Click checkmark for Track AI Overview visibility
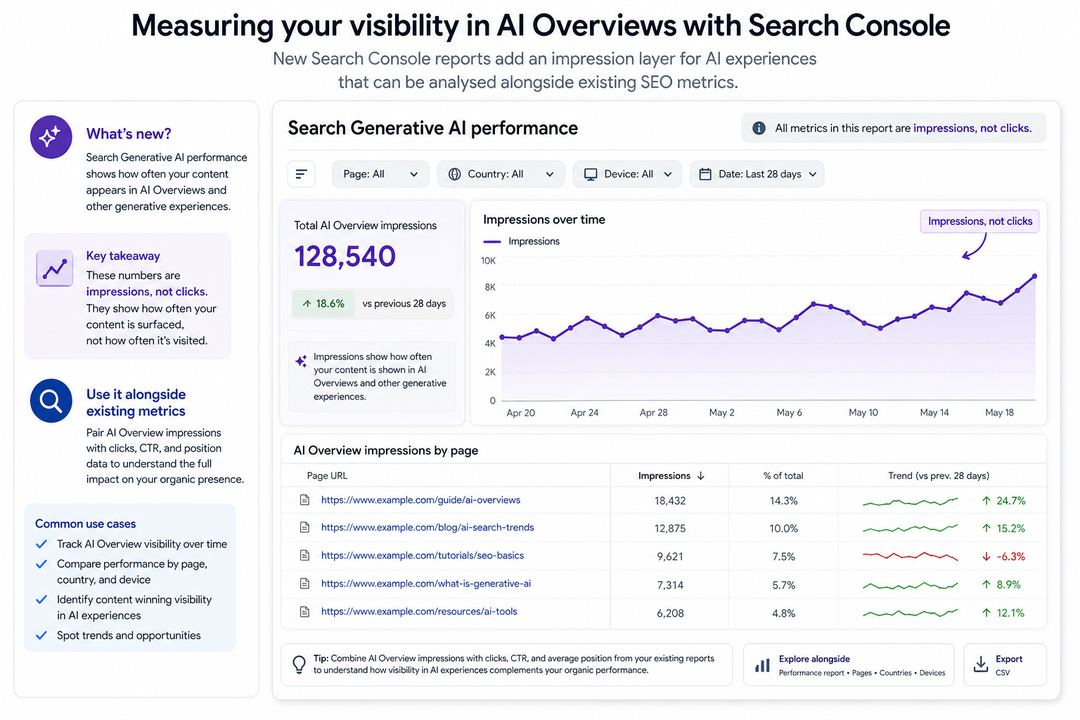Image resolution: width=1080 pixels, height=720 pixels. [x=41, y=544]
